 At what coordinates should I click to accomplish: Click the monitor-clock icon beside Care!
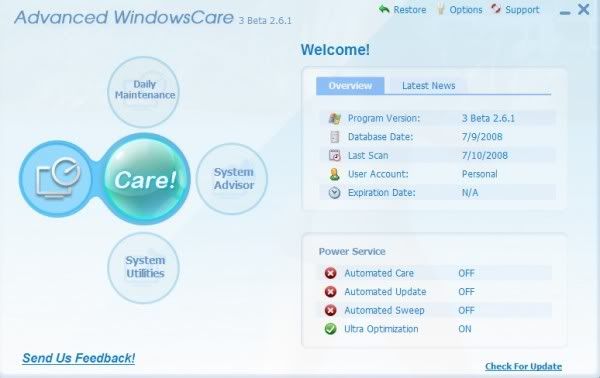57,179
